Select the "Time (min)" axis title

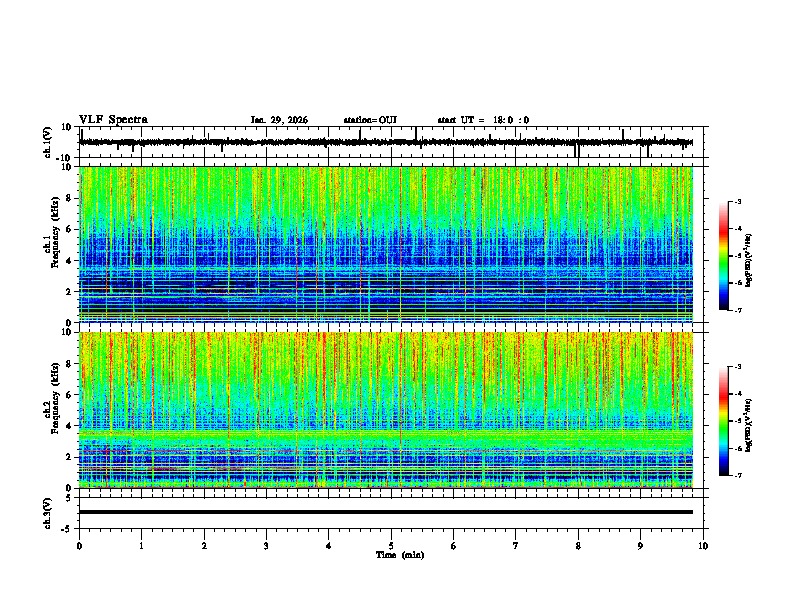click(400, 555)
